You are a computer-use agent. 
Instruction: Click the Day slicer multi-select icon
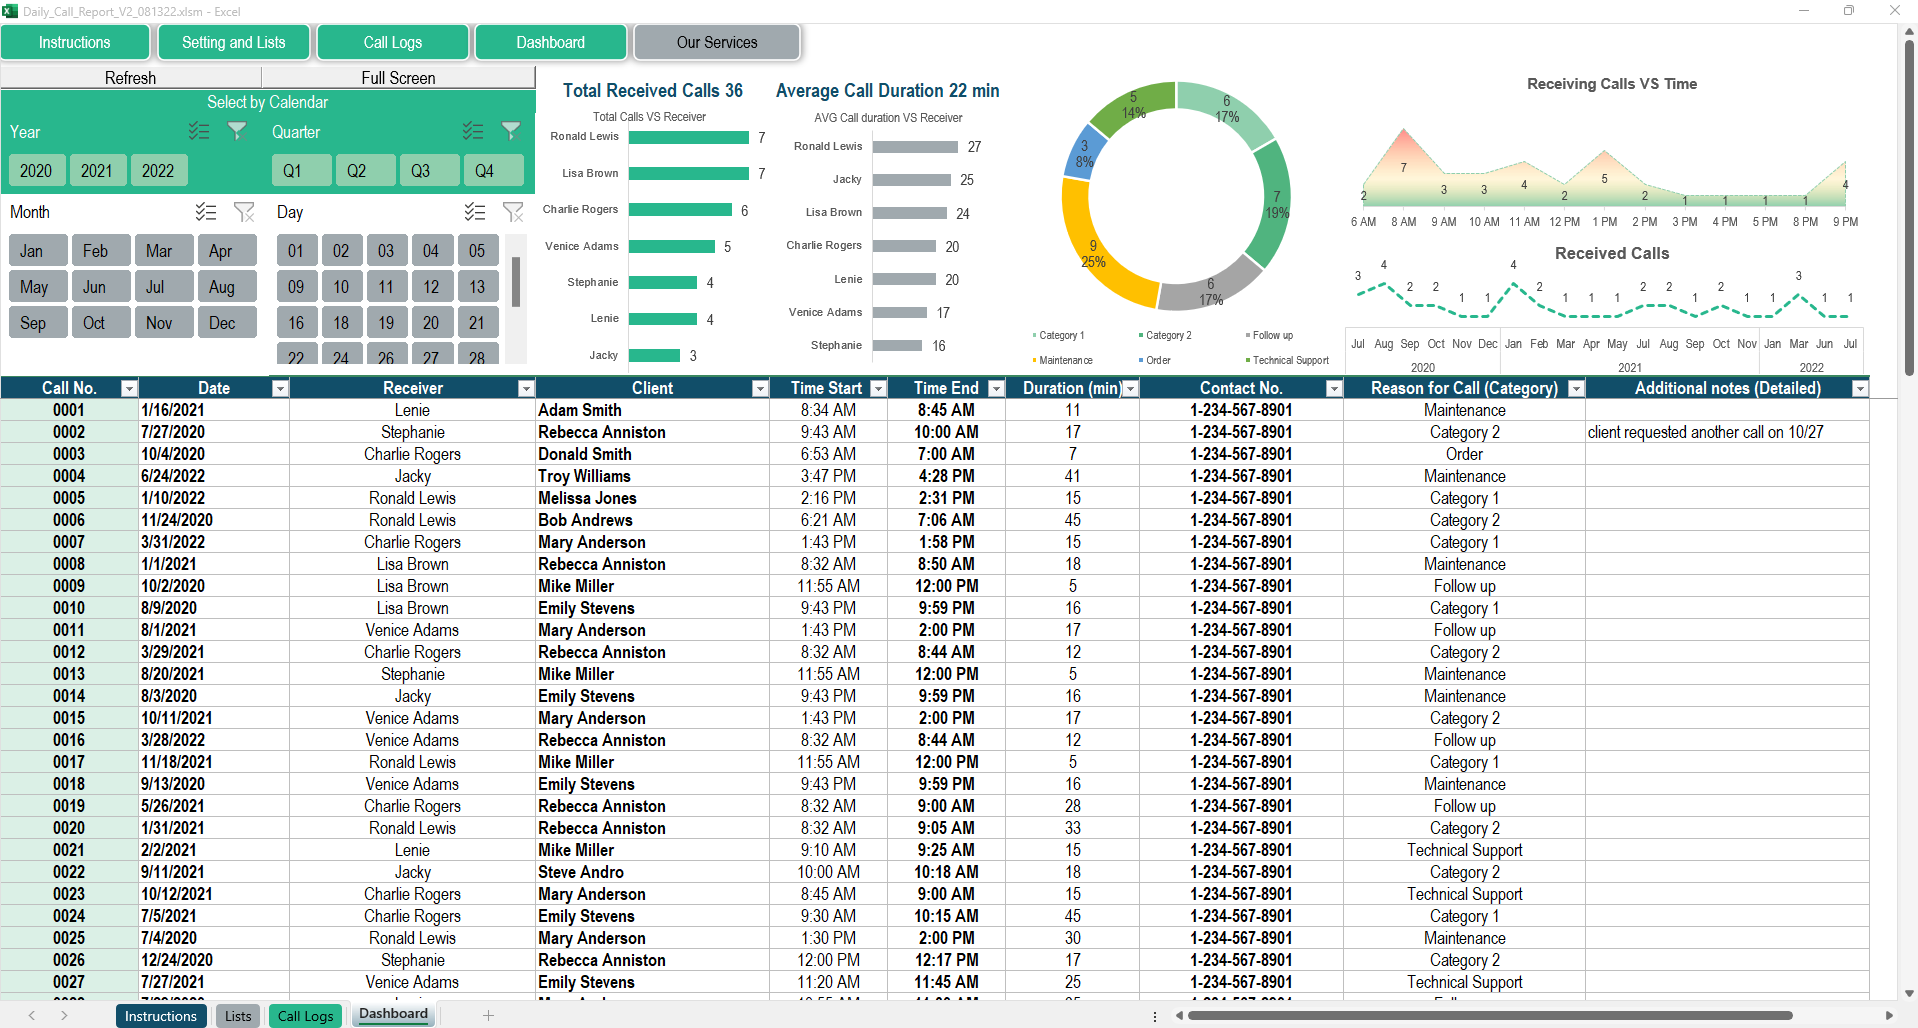[475, 212]
